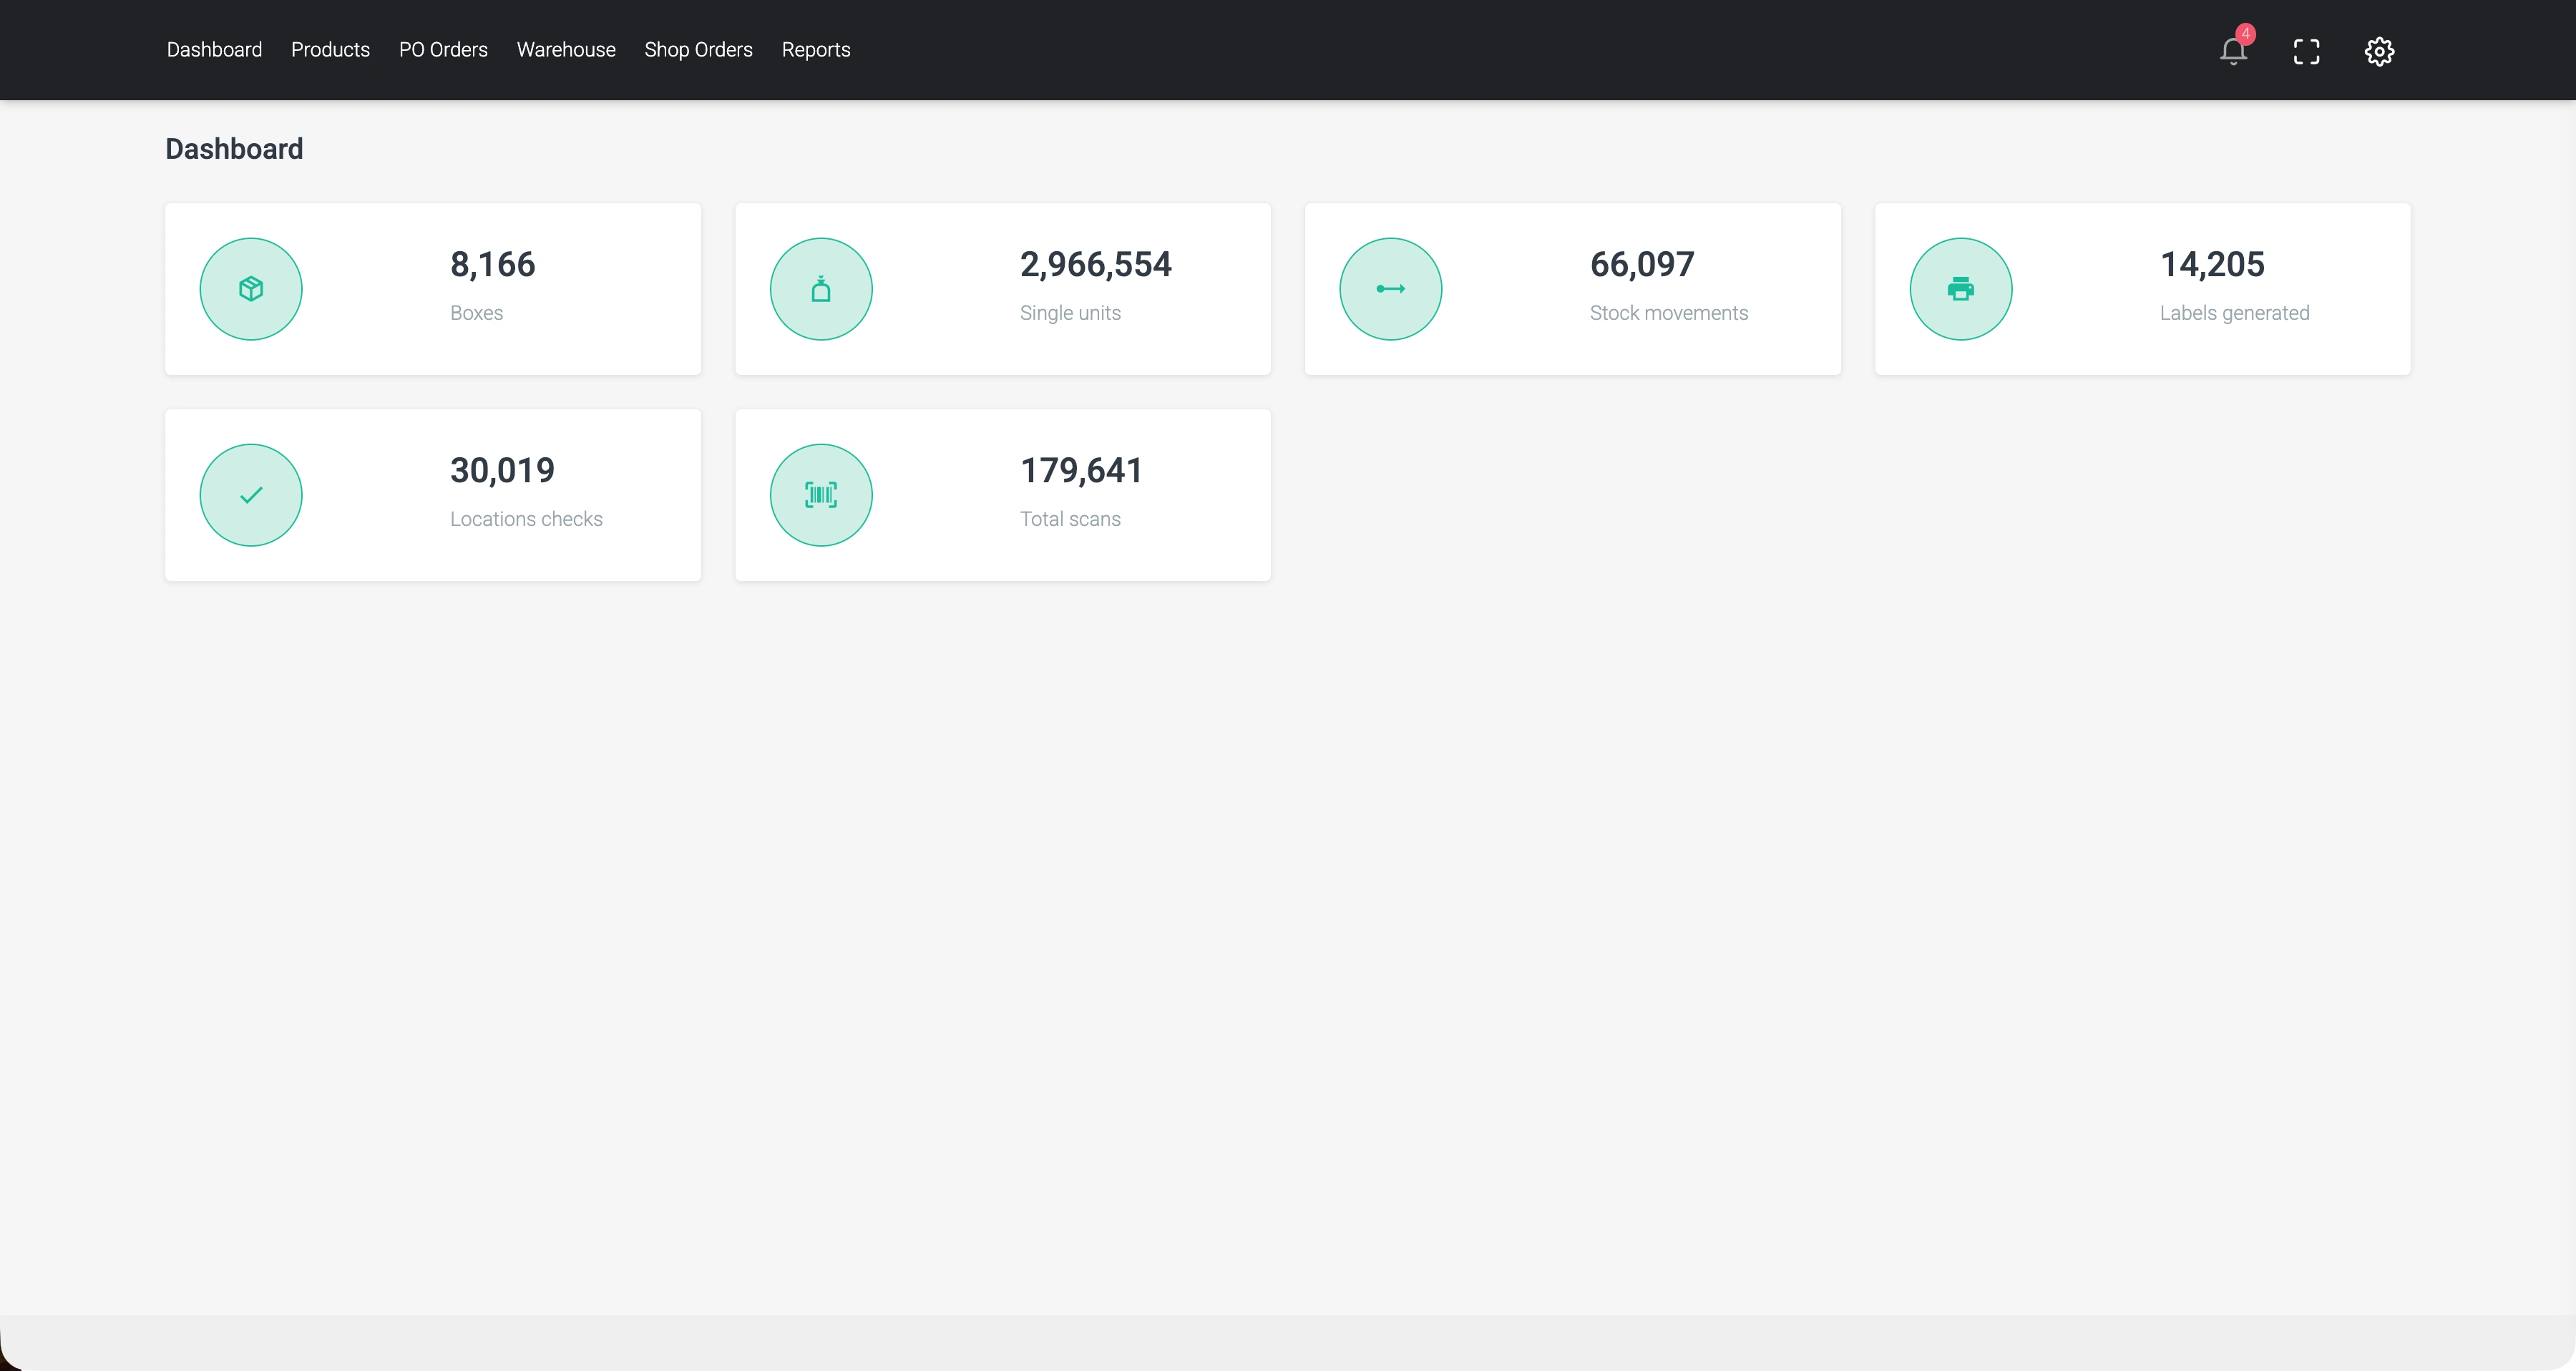Open the Dashboard menu item

(x=214, y=50)
